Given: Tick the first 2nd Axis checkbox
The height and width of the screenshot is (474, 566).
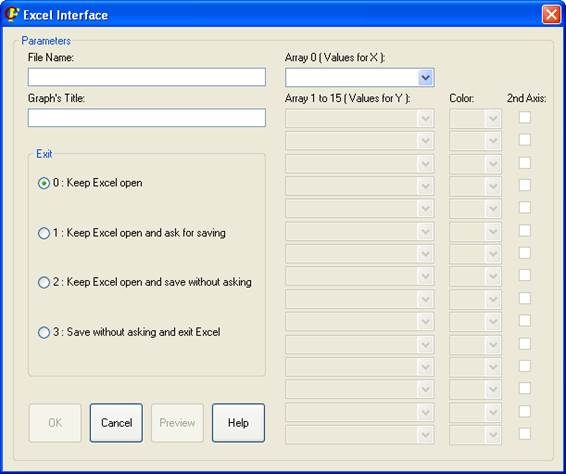Looking at the screenshot, I should coord(524,117).
